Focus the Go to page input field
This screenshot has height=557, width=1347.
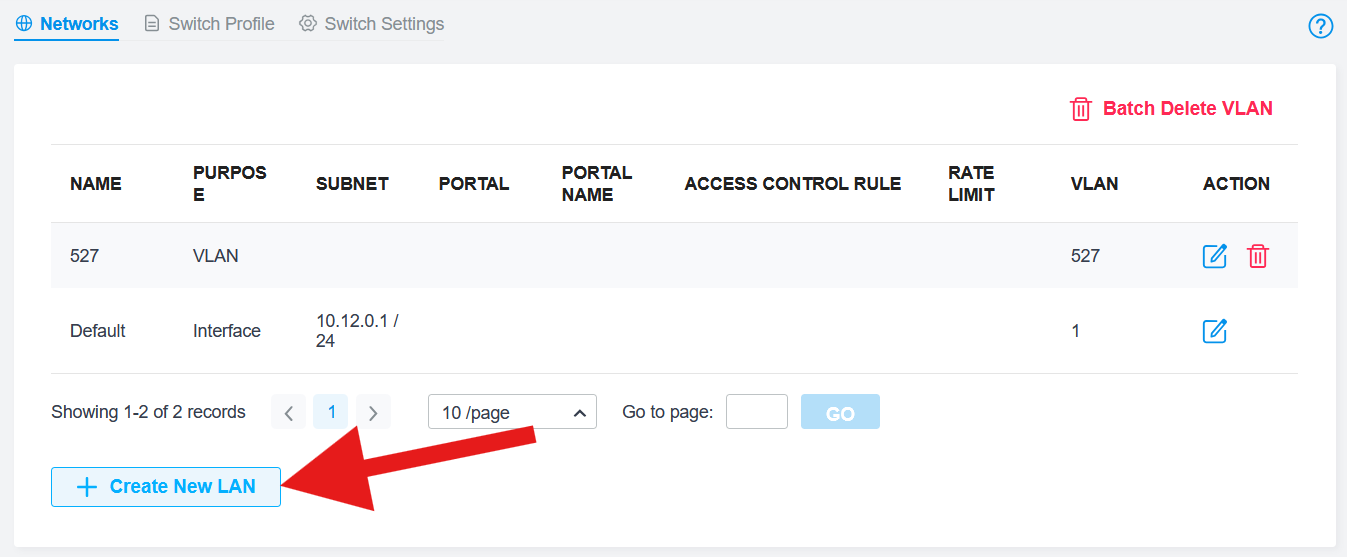pyautogui.click(x=757, y=412)
